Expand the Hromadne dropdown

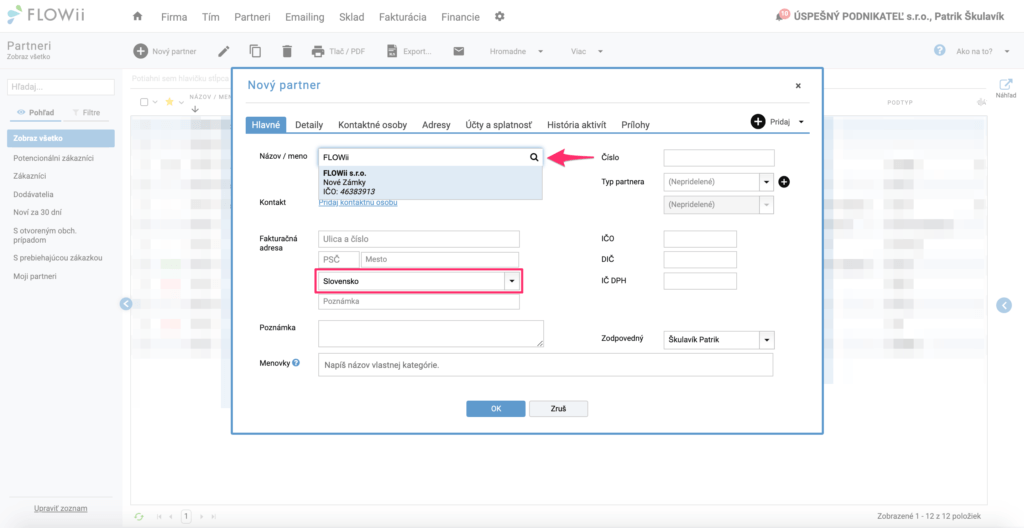coord(540,51)
